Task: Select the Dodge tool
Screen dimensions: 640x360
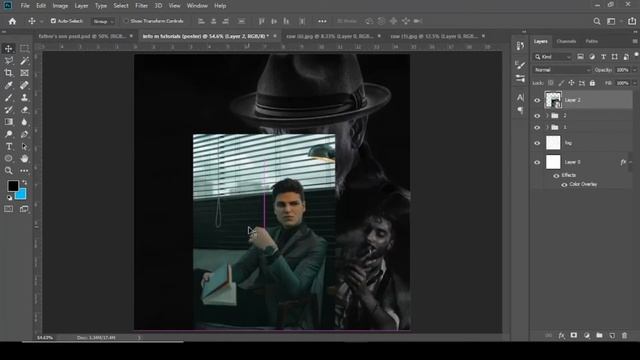Action: click(9, 134)
